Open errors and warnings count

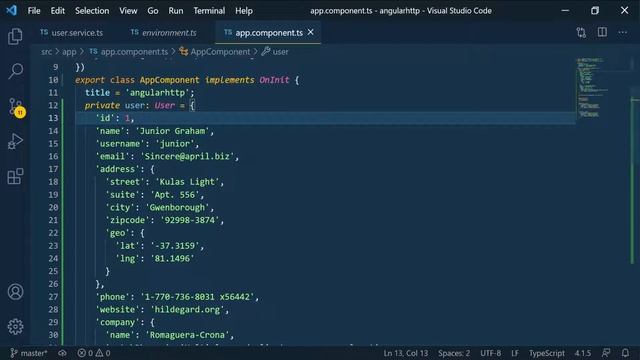(94, 353)
